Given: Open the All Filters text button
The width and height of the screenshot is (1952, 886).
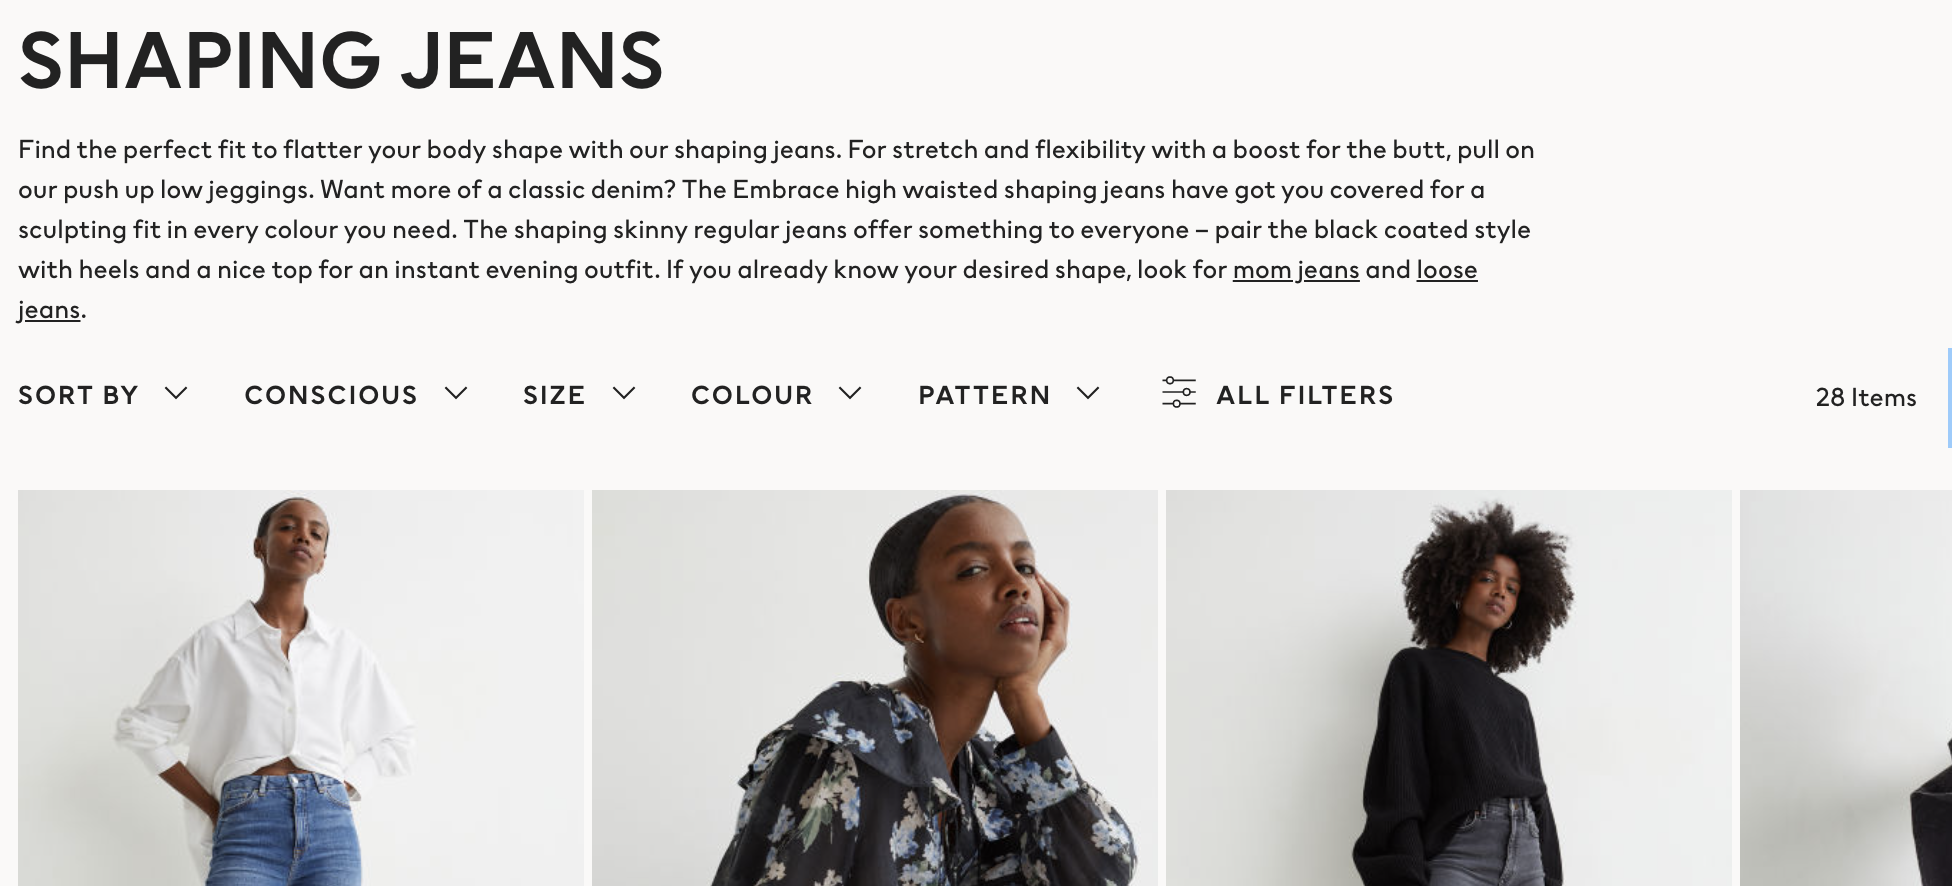Looking at the screenshot, I should click(x=1304, y=395).
